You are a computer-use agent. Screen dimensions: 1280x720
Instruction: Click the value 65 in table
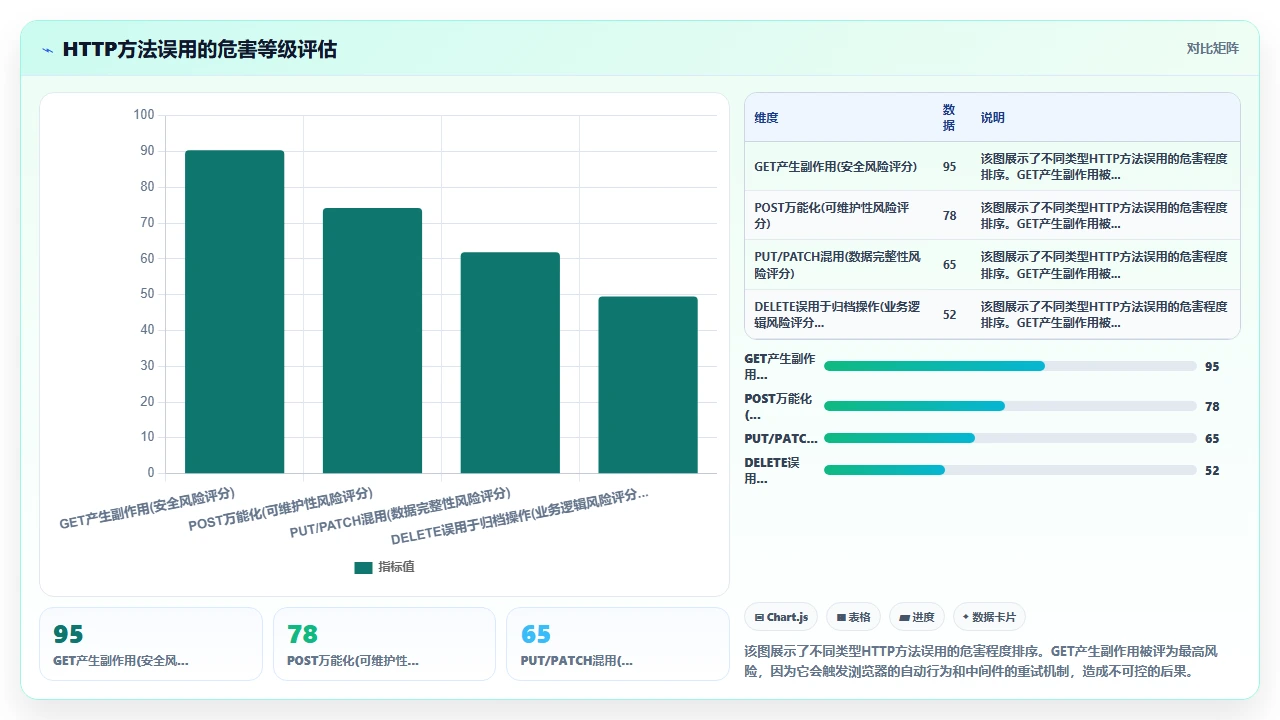[x=949, y=265]
